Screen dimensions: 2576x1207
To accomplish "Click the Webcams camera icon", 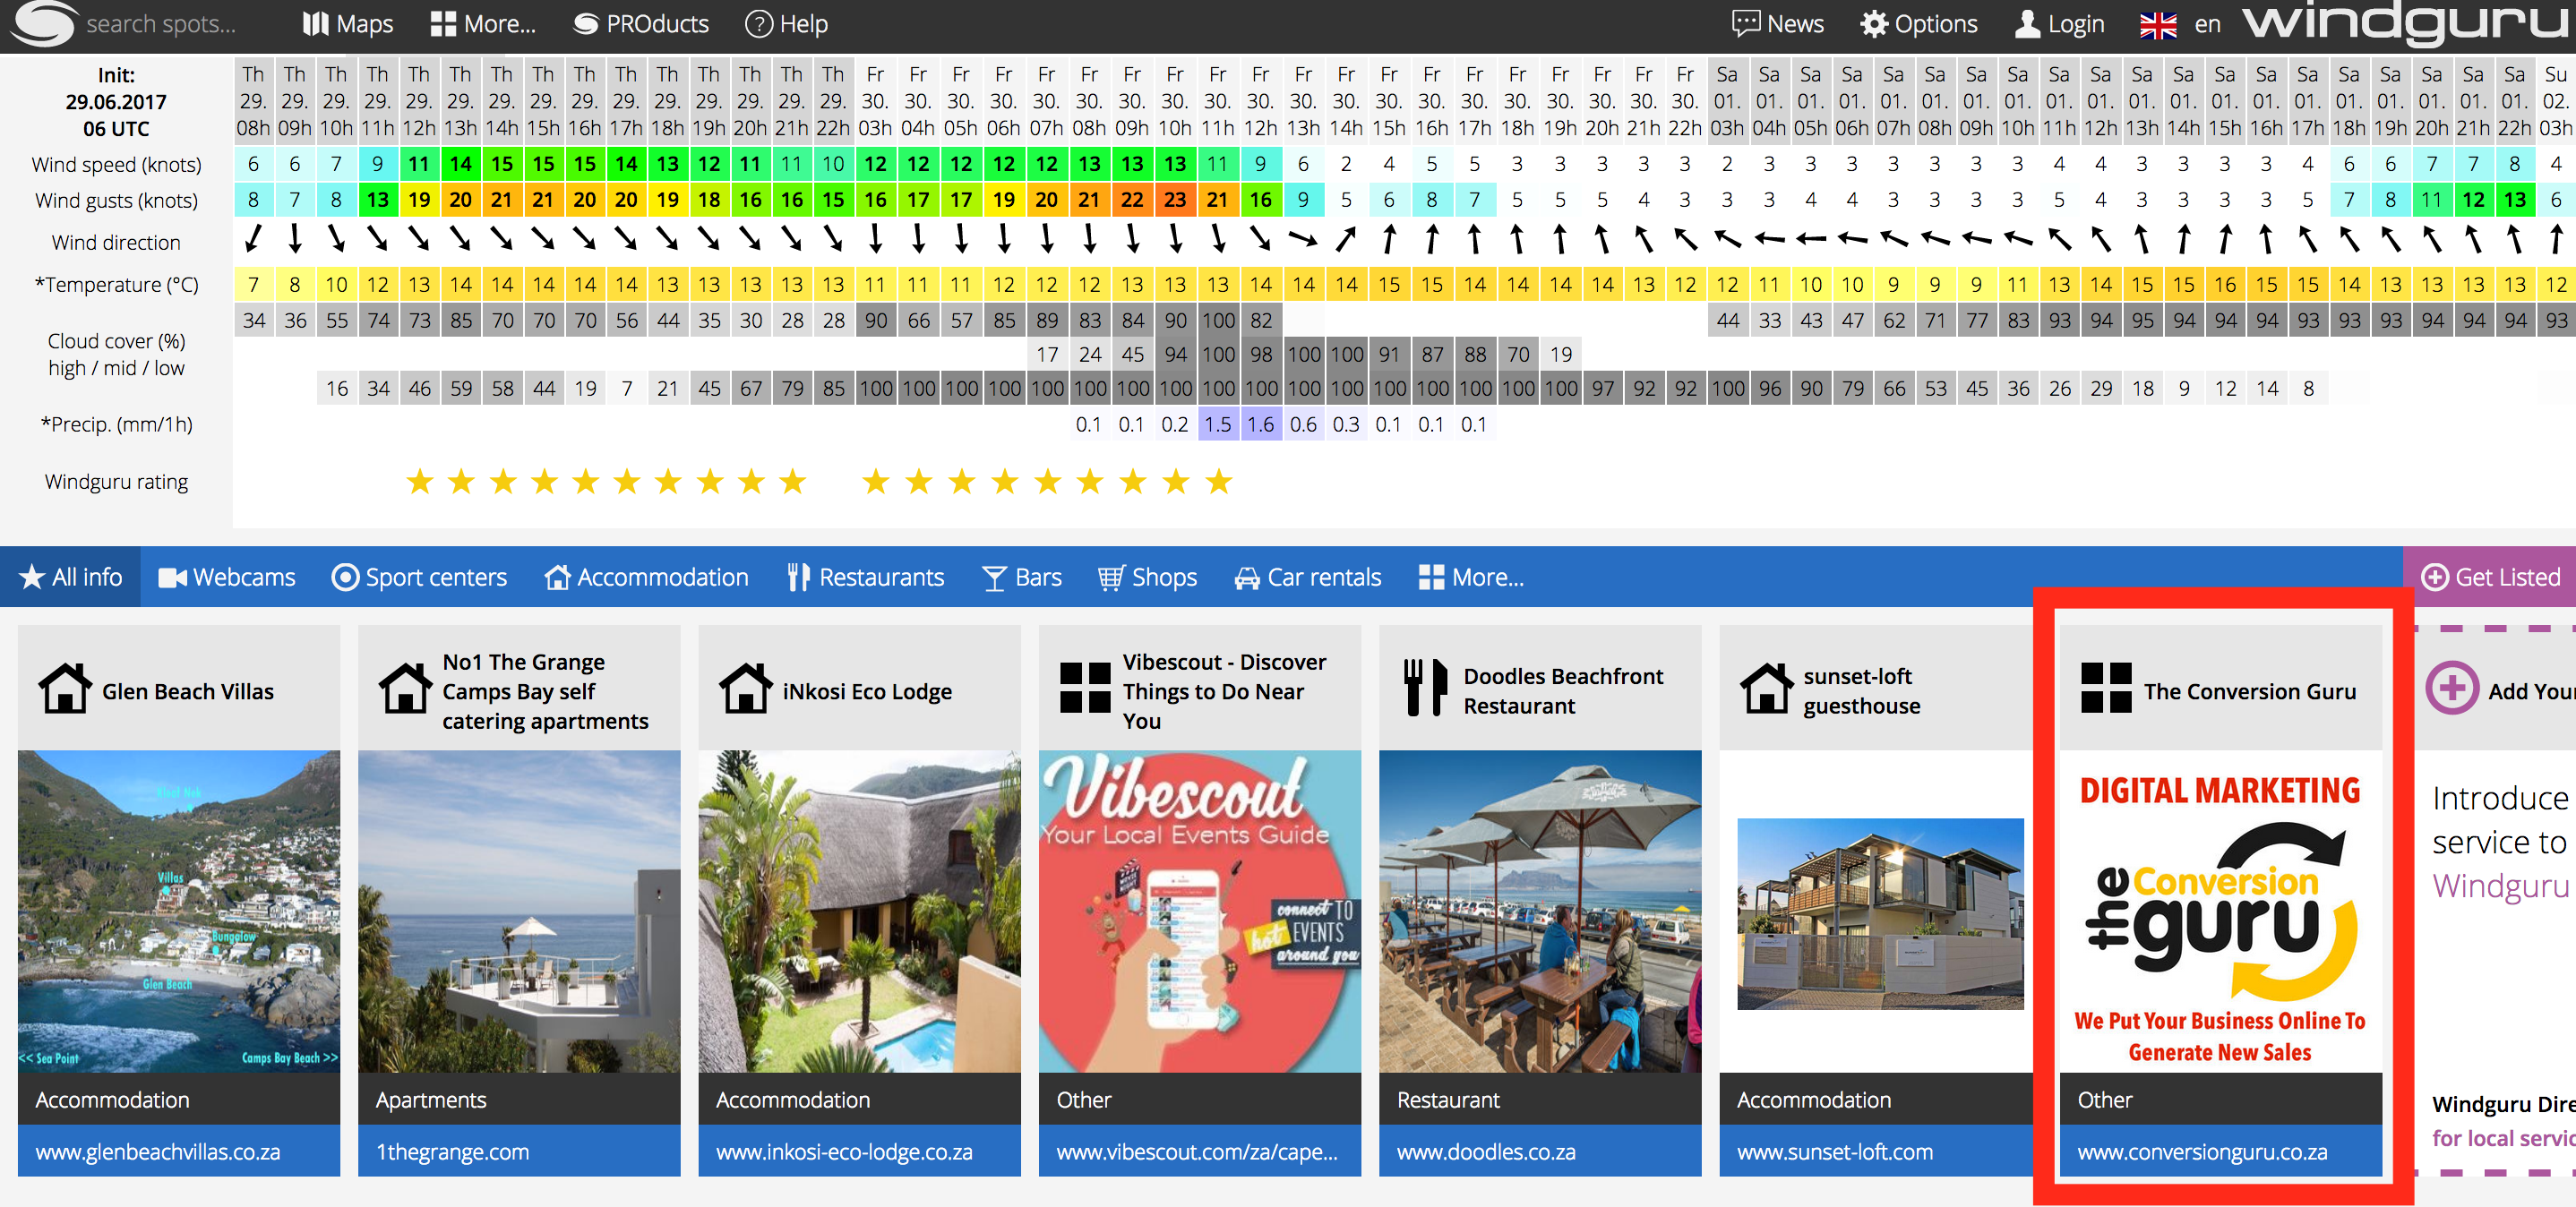I will (173, 578).
